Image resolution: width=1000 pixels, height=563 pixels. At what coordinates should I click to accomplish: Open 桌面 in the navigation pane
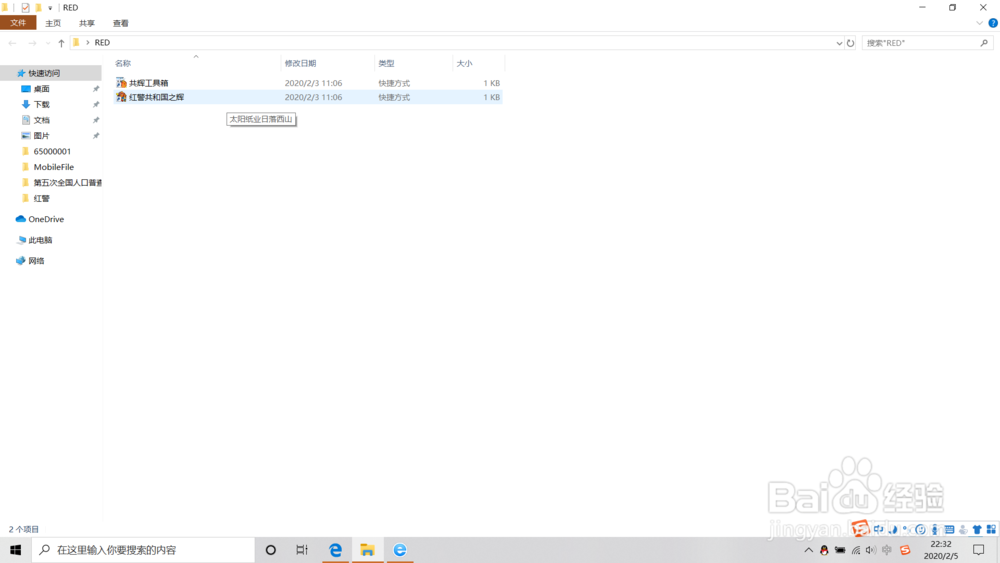pos(41,89)
